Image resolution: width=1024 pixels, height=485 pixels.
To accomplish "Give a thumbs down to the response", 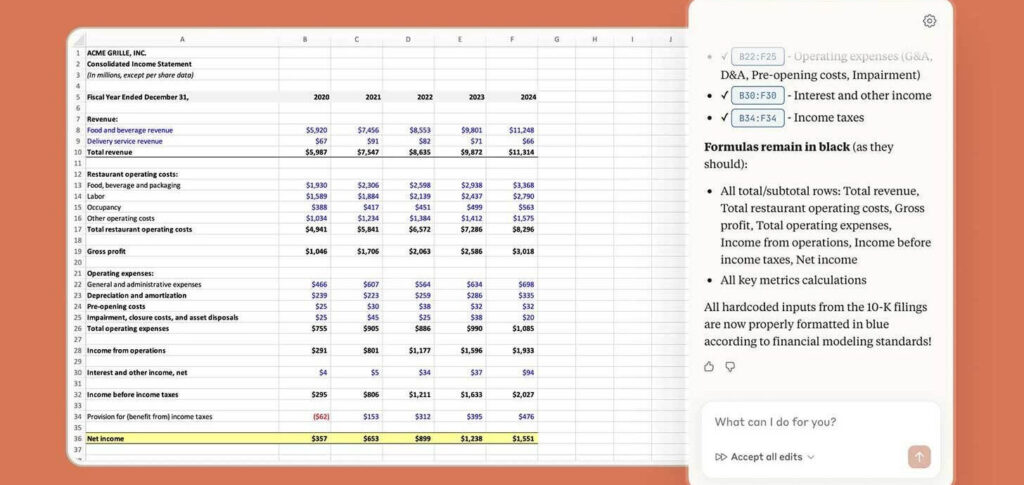I will click(730, 367).
